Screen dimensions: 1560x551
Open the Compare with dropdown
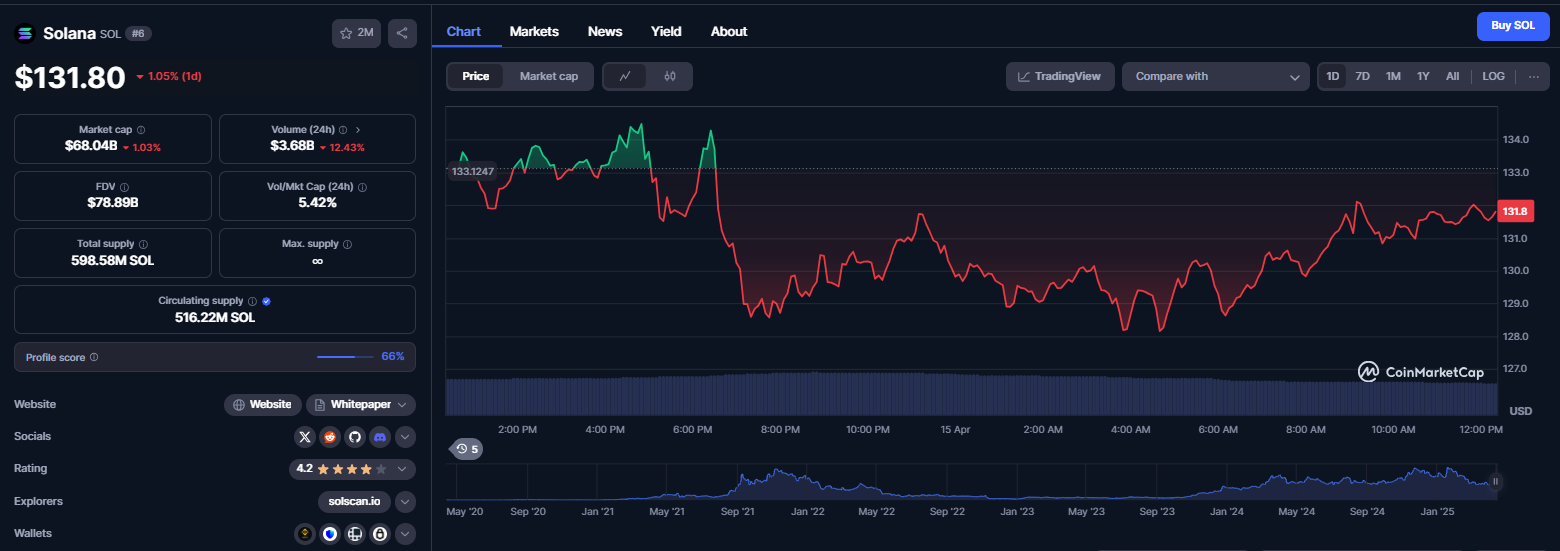pos(1216,76)
